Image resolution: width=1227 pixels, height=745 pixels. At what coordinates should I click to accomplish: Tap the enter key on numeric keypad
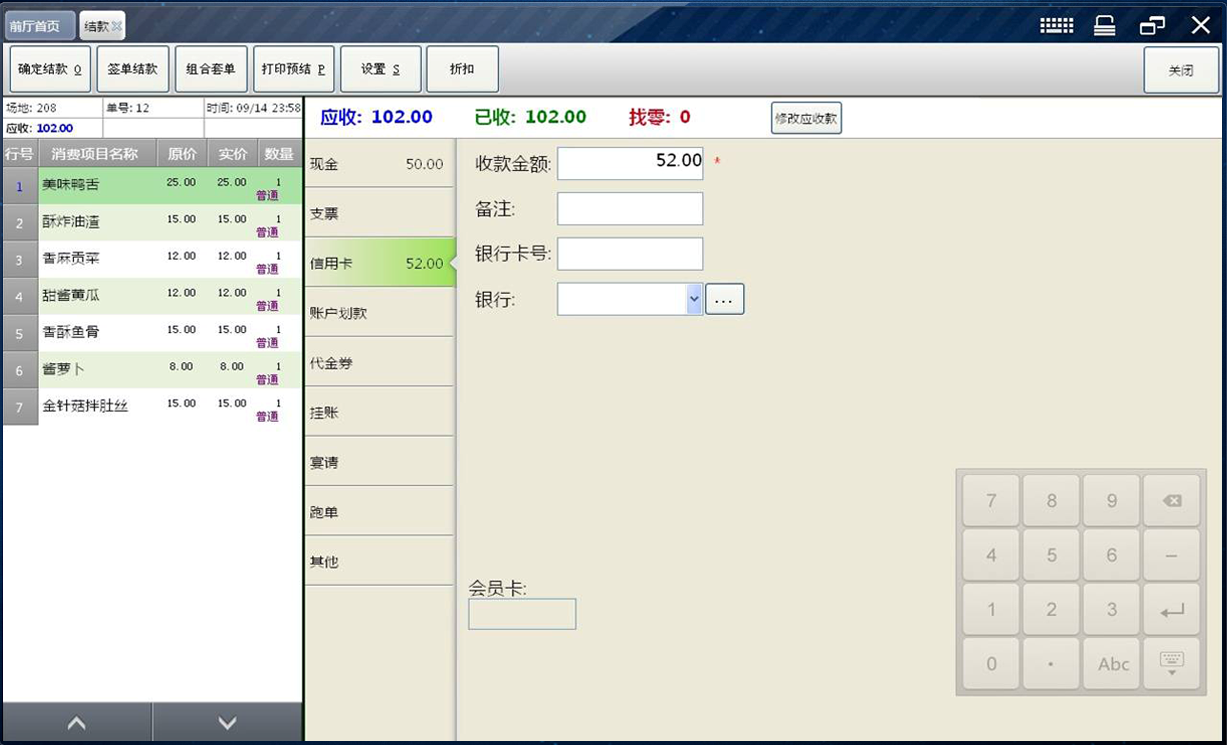[x=1172, y=610]
